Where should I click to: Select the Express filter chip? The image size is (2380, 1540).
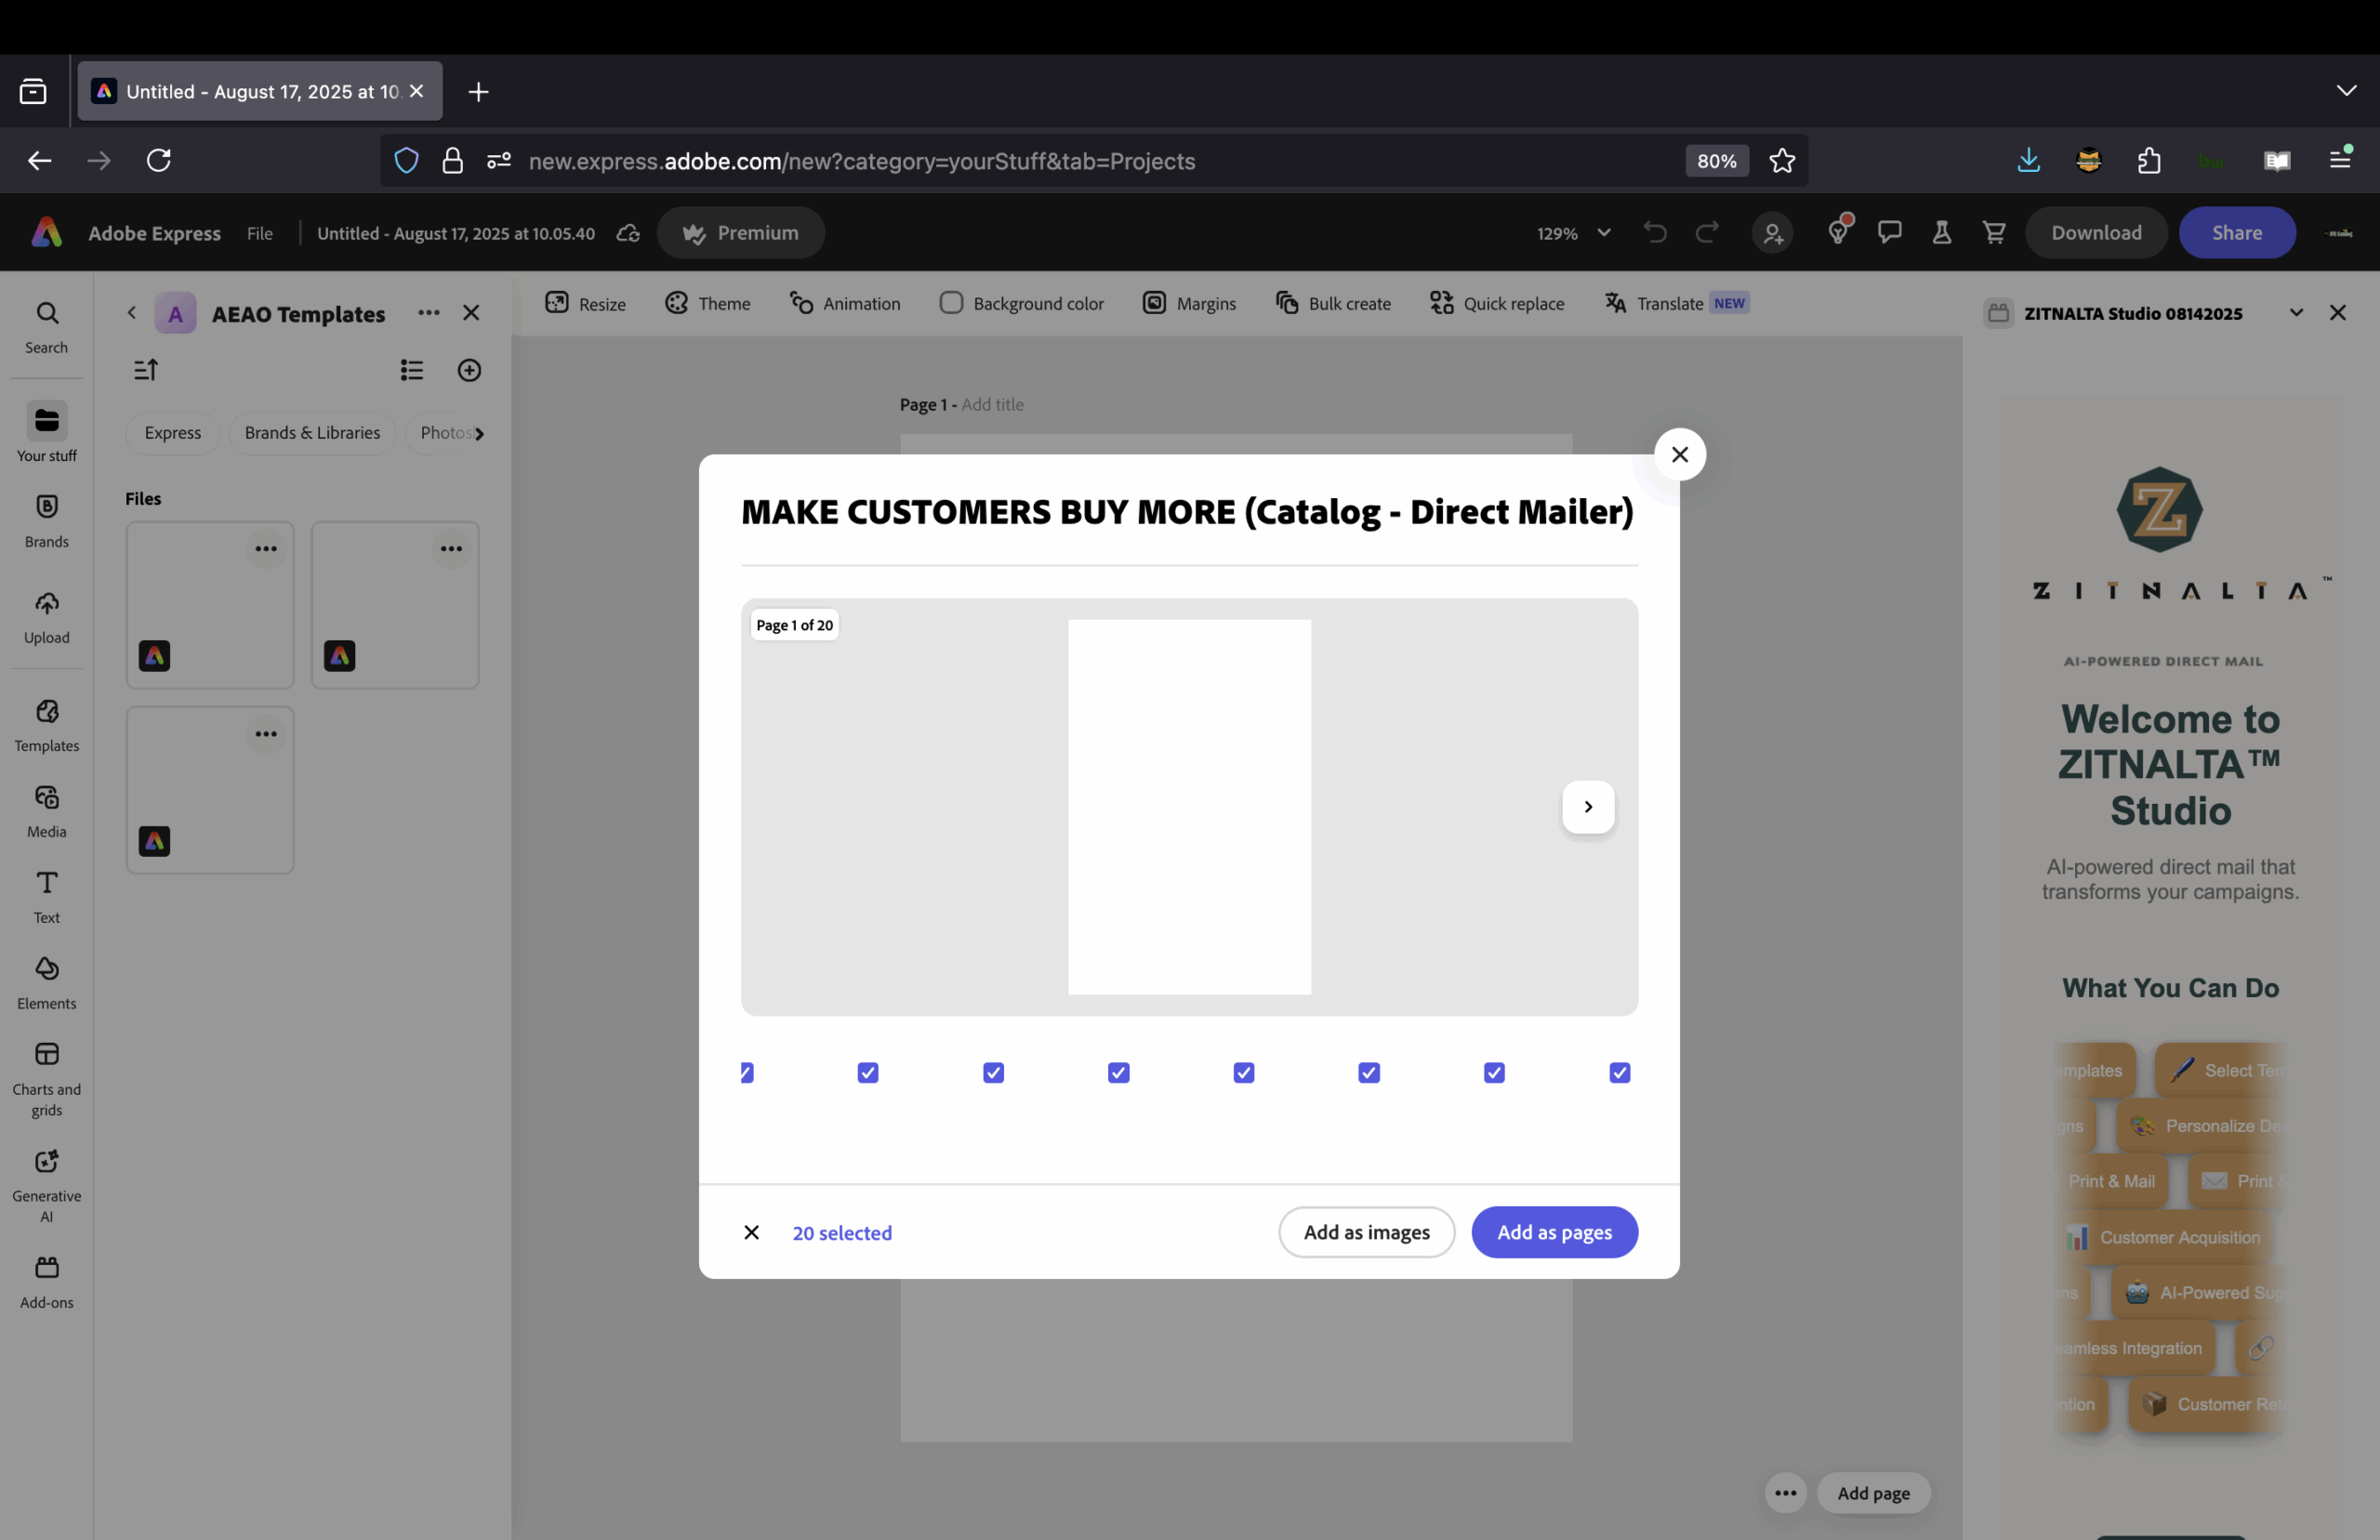(172, 433)
